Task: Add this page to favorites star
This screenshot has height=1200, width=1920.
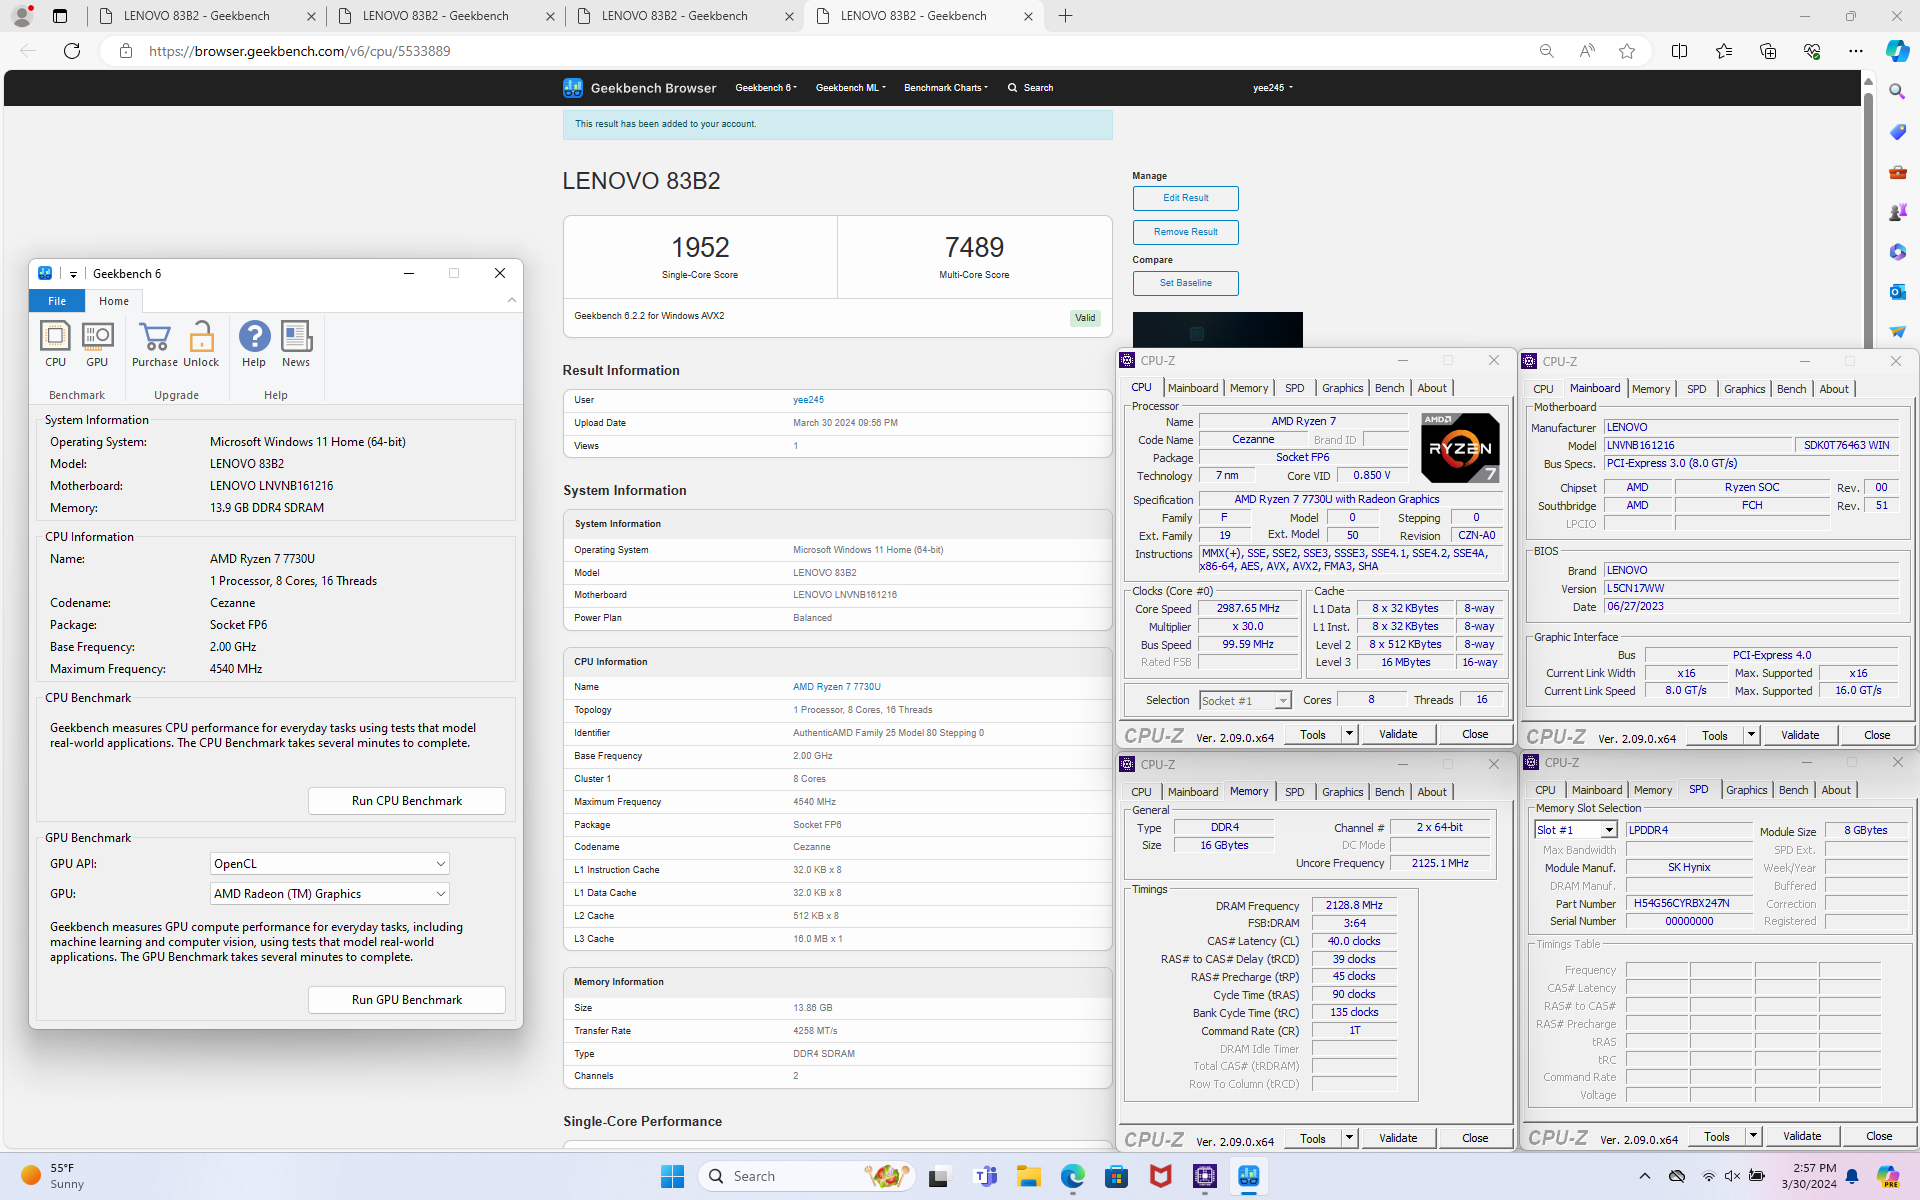Action: [1627, 51]
